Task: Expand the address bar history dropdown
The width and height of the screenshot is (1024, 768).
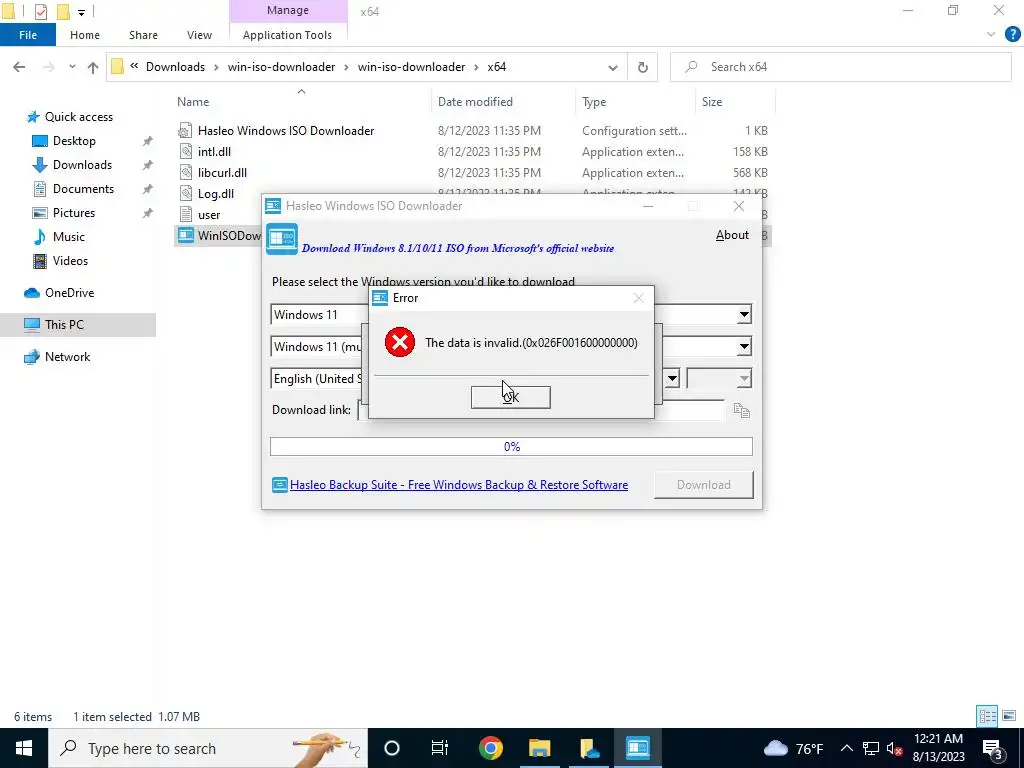Action: [613, 67]
